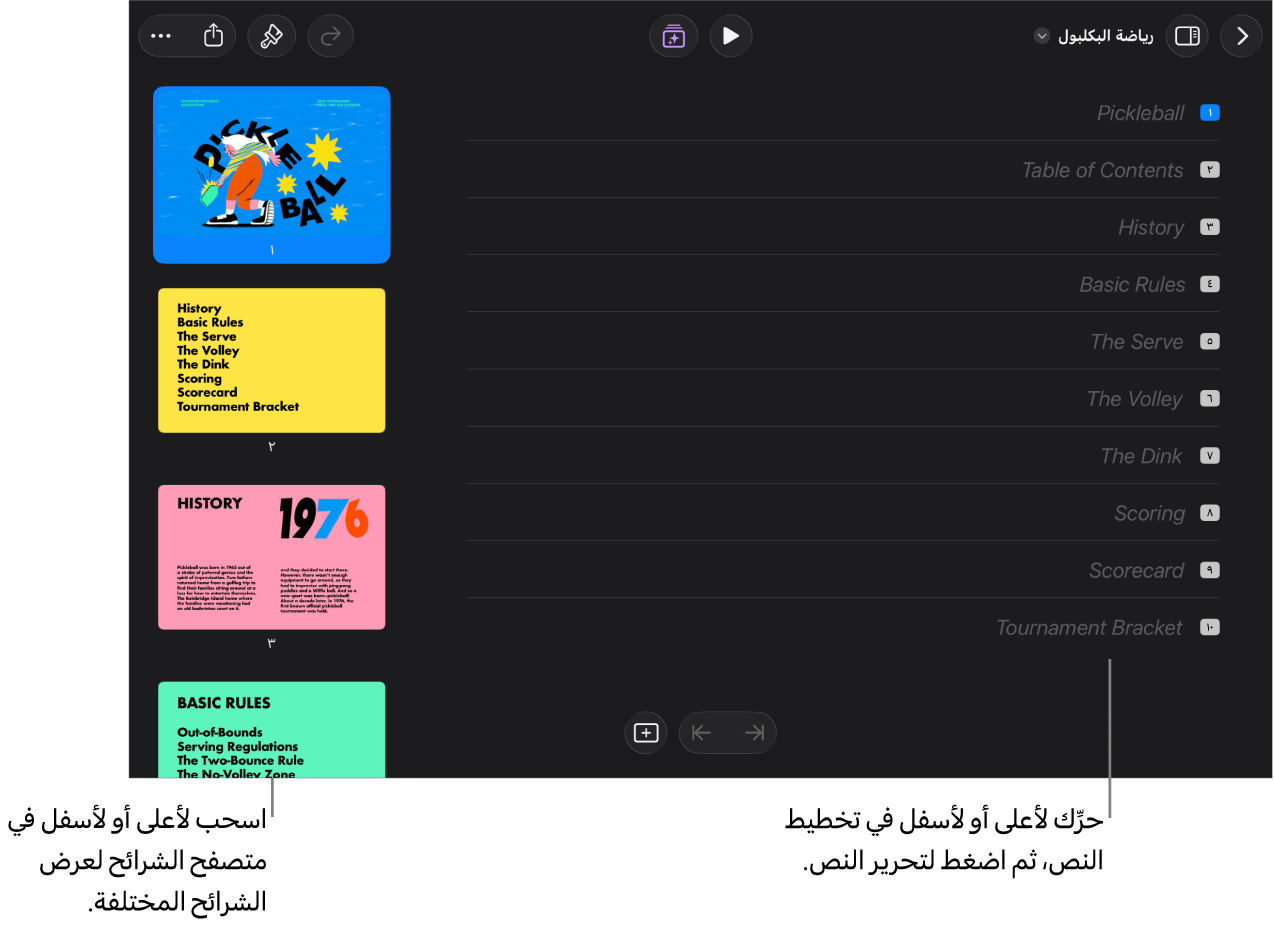This screenshot has width=1274, height=928.
Task: Tap the Share icon in the toolbar
Action: pos(213,36)
